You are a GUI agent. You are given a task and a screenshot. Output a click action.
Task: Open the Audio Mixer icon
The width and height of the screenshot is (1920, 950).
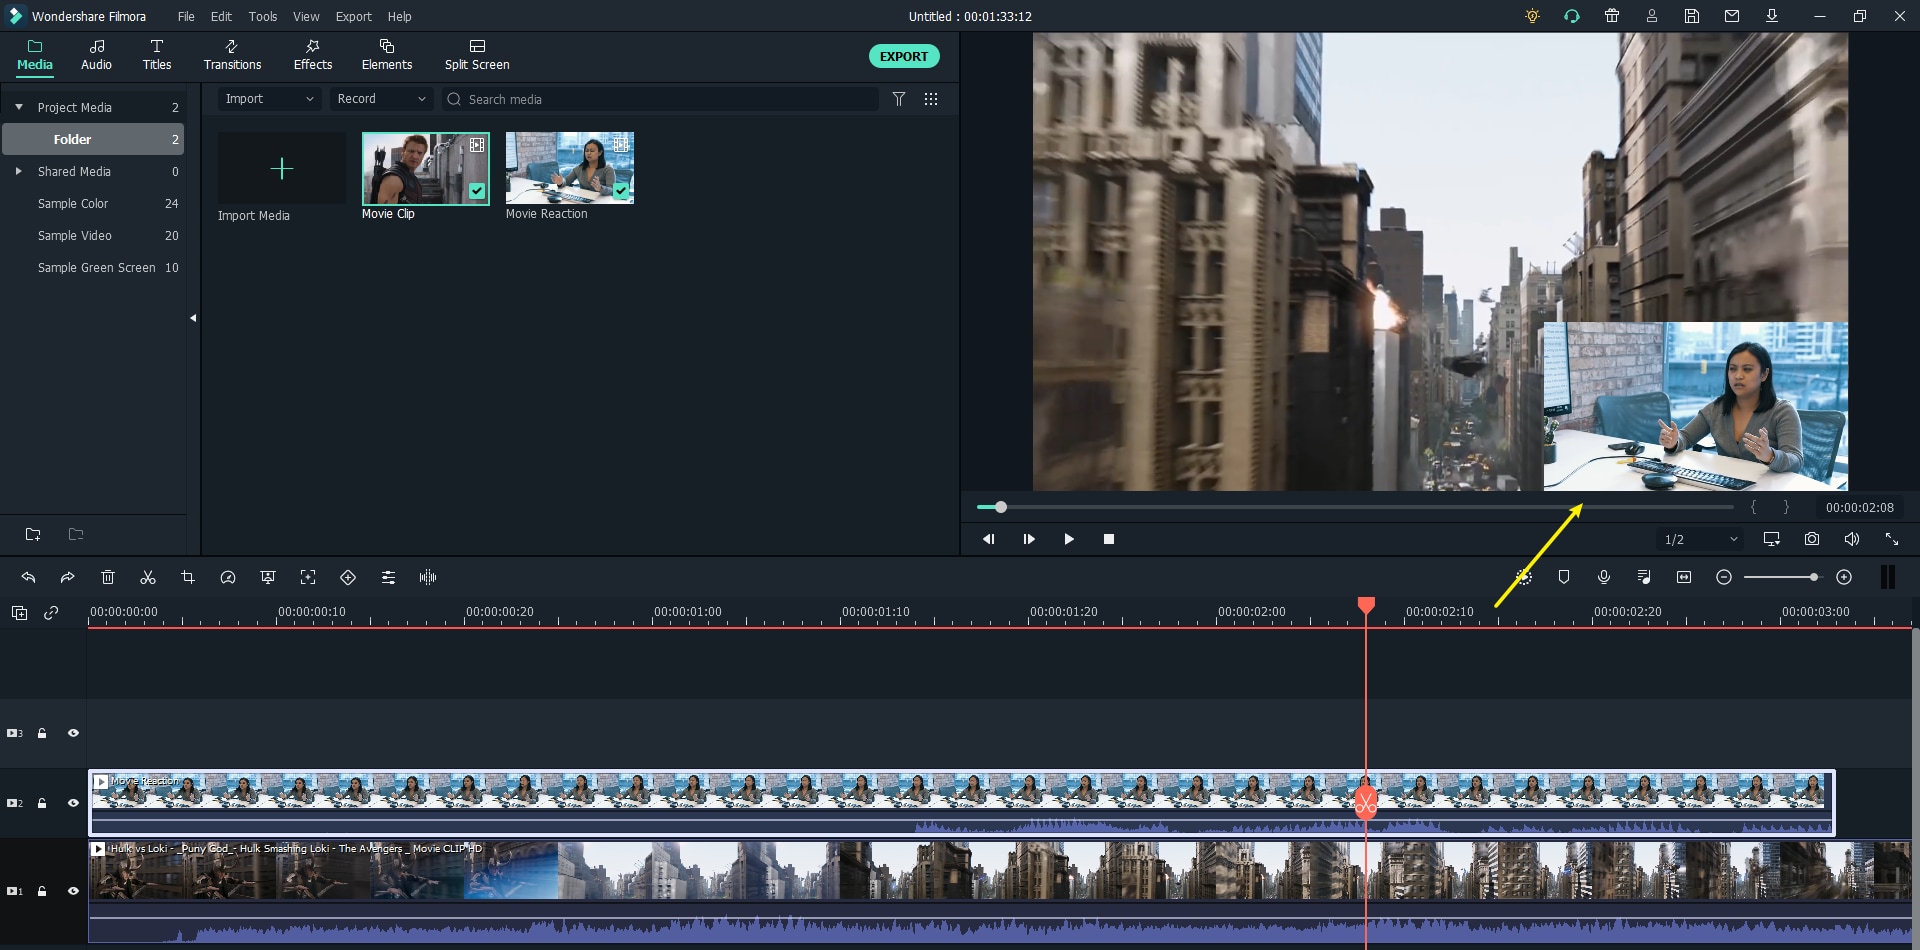(x=1644, y=577)
